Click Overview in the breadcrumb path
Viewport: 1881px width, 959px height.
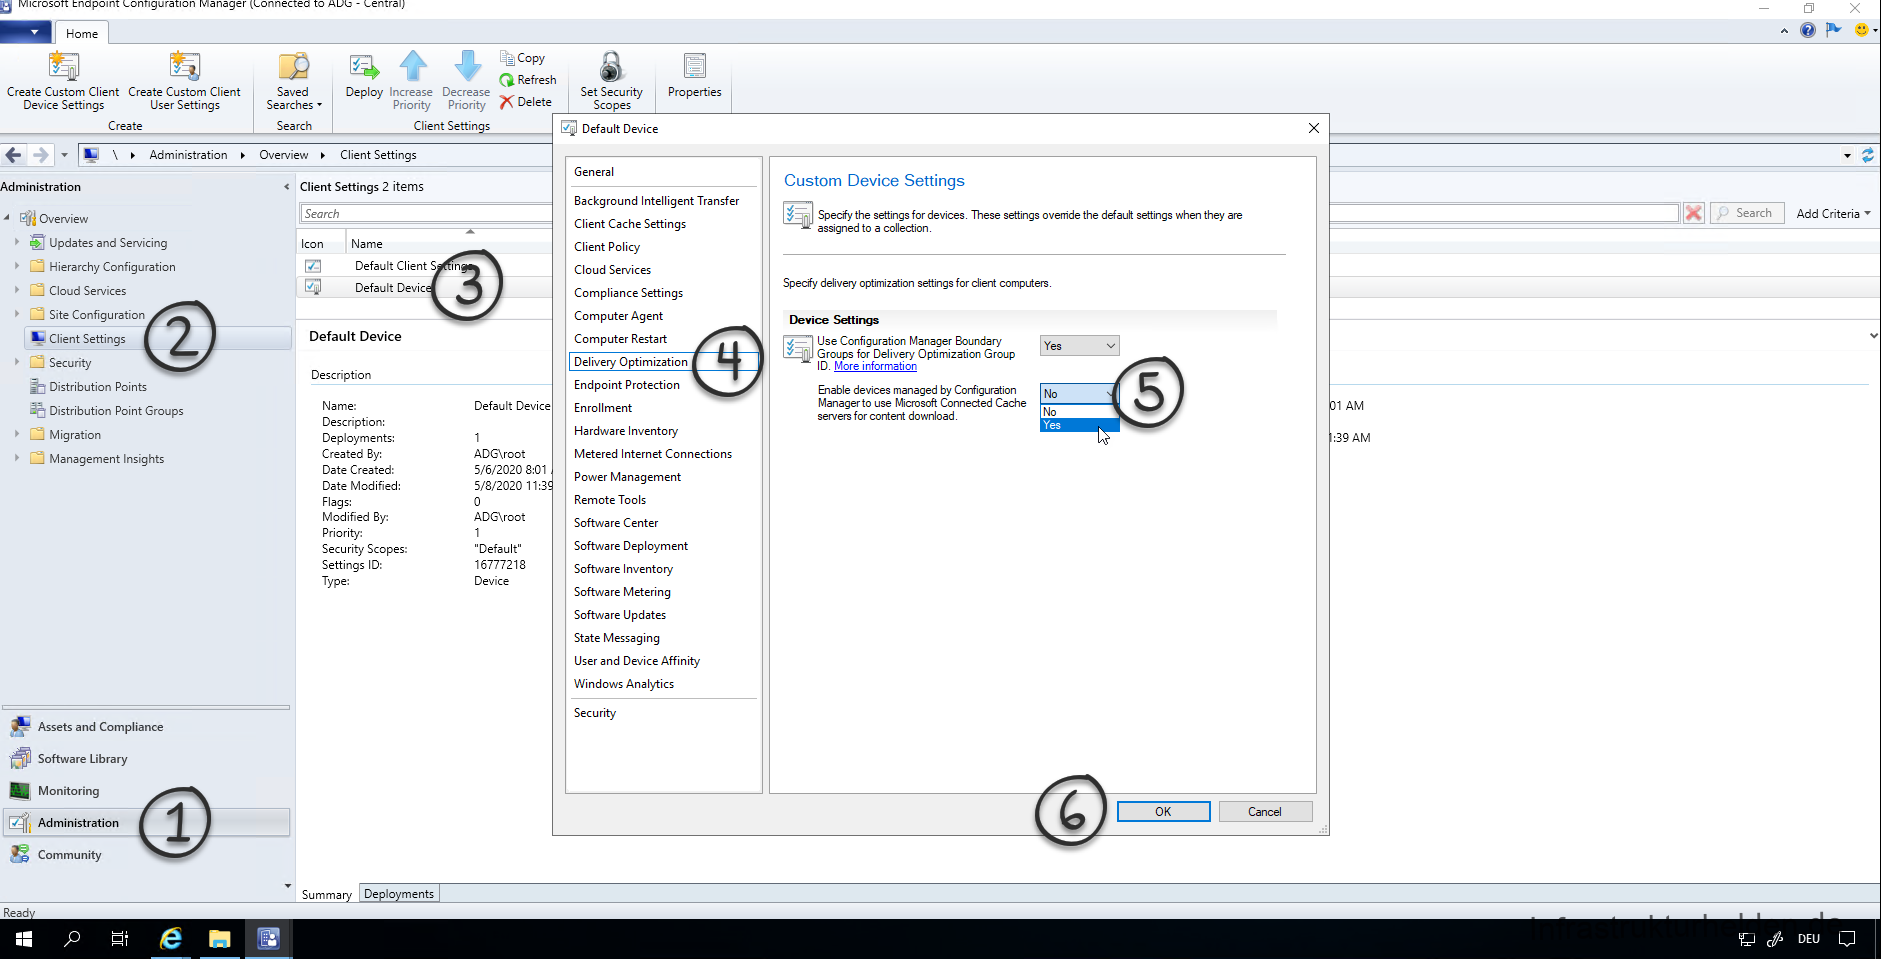[x=284, y=155]
